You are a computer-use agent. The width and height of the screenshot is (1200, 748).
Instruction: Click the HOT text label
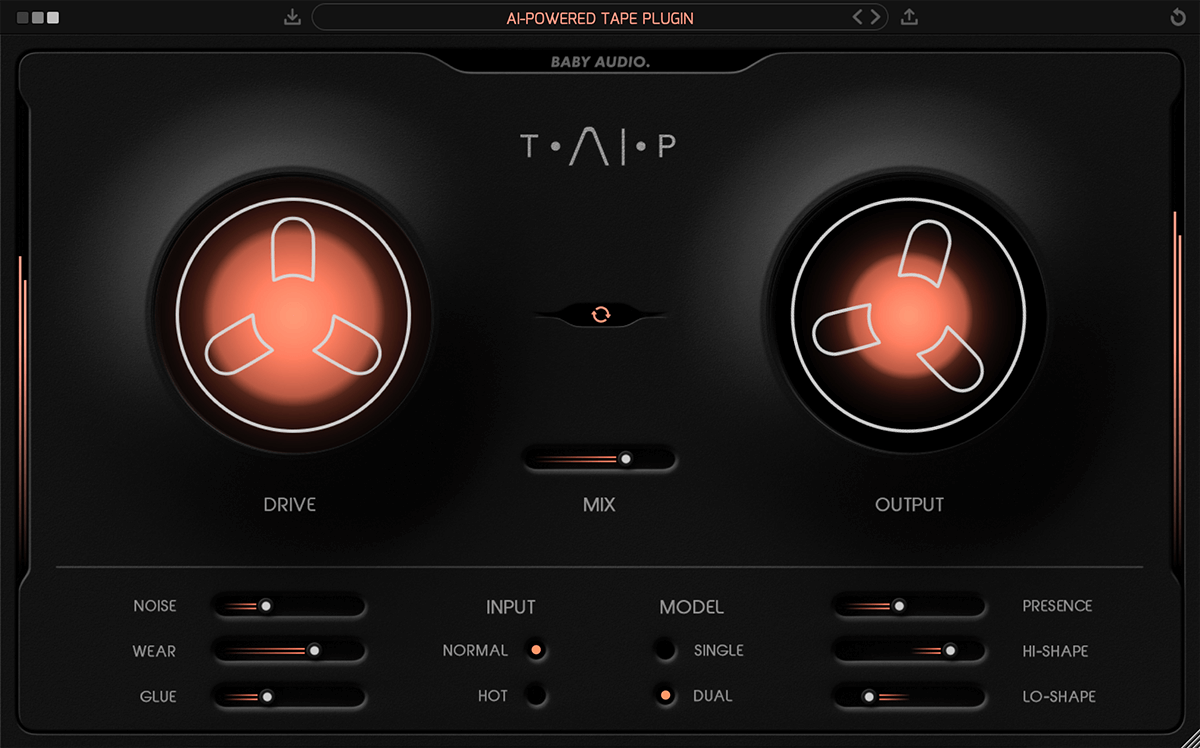[x=493, y=695]
